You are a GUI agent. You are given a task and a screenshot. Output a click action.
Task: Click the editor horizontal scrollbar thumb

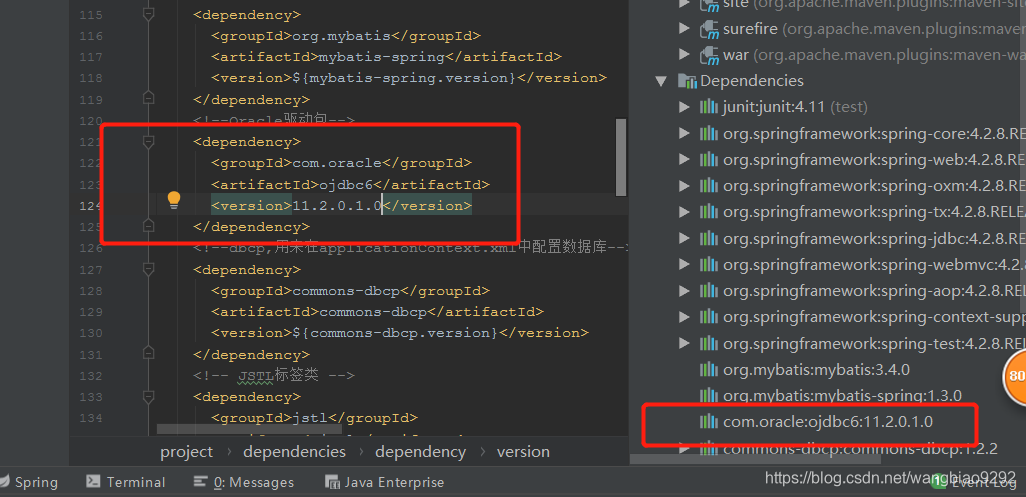tap(249, 430)
